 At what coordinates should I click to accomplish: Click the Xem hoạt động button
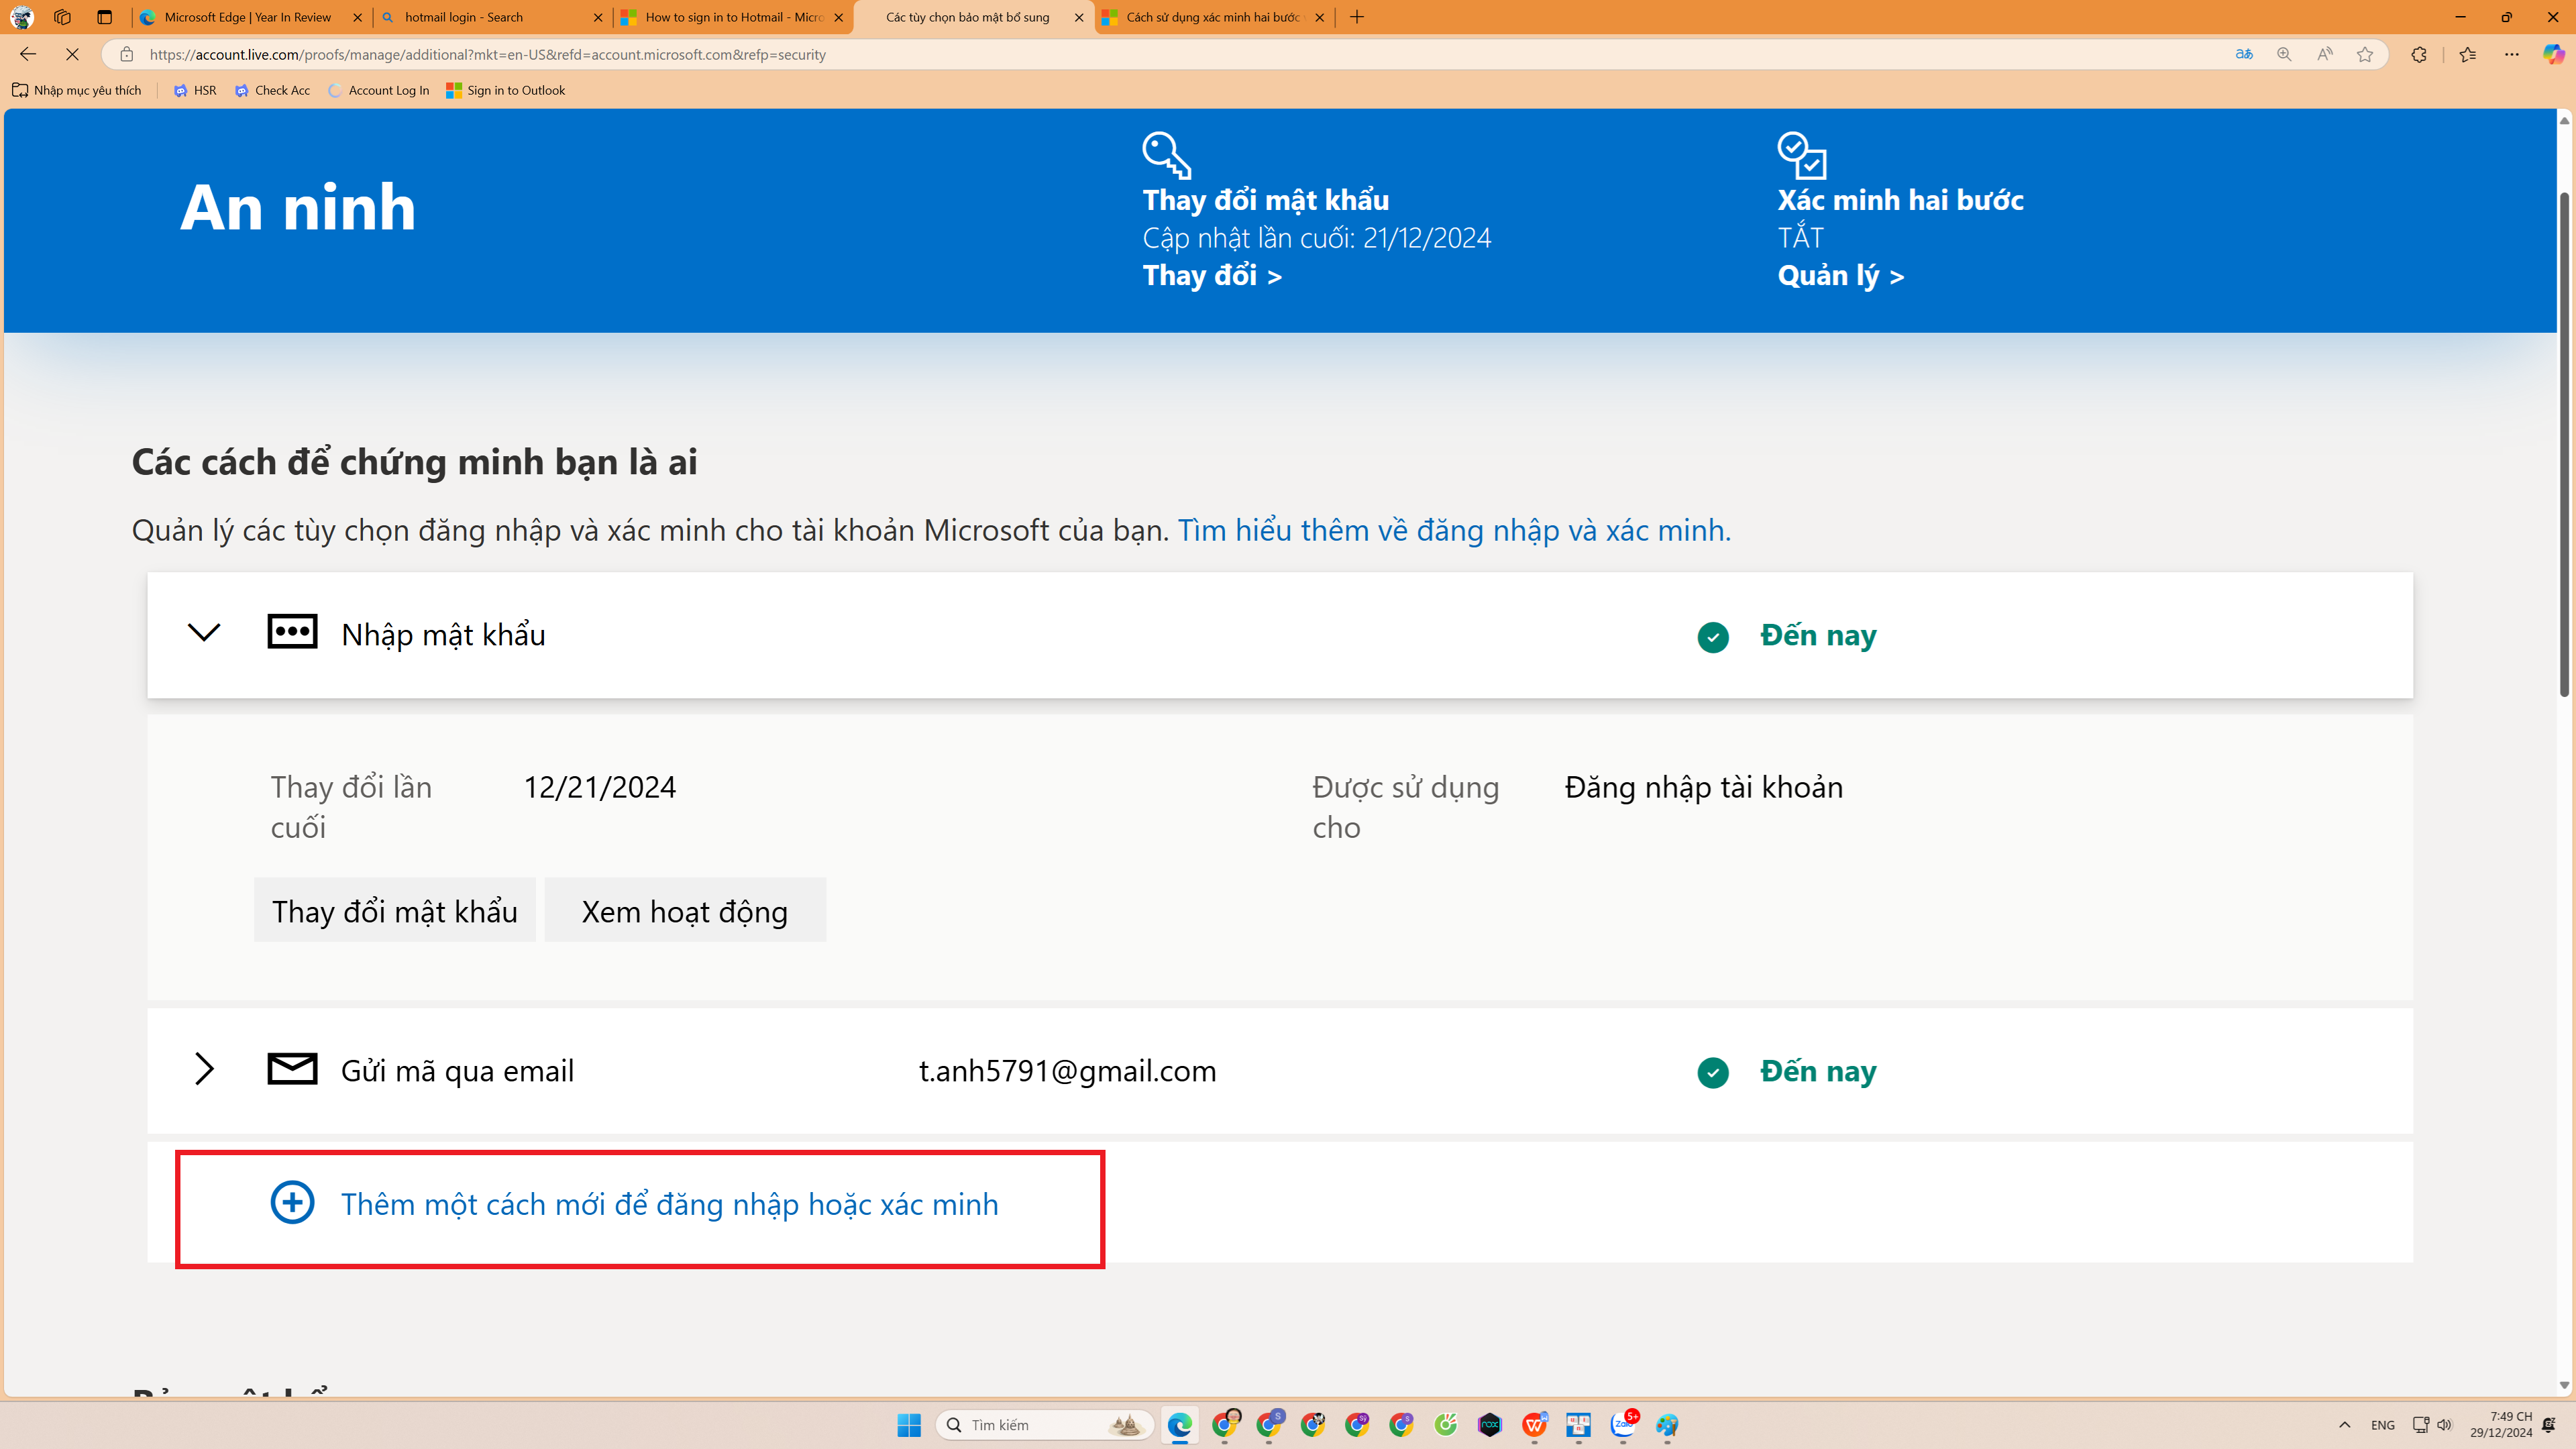click(685, 910)
